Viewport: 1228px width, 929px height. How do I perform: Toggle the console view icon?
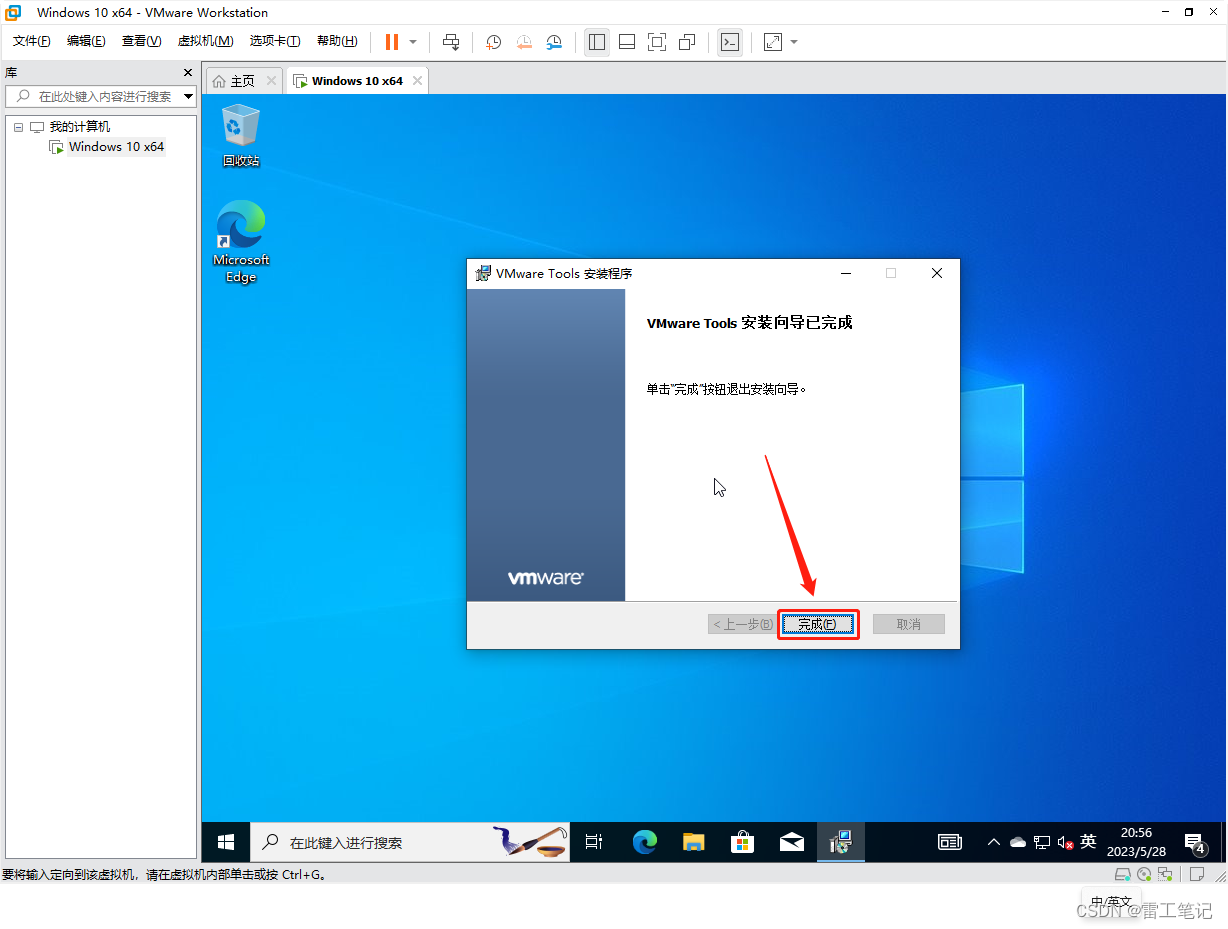[730, 42]
